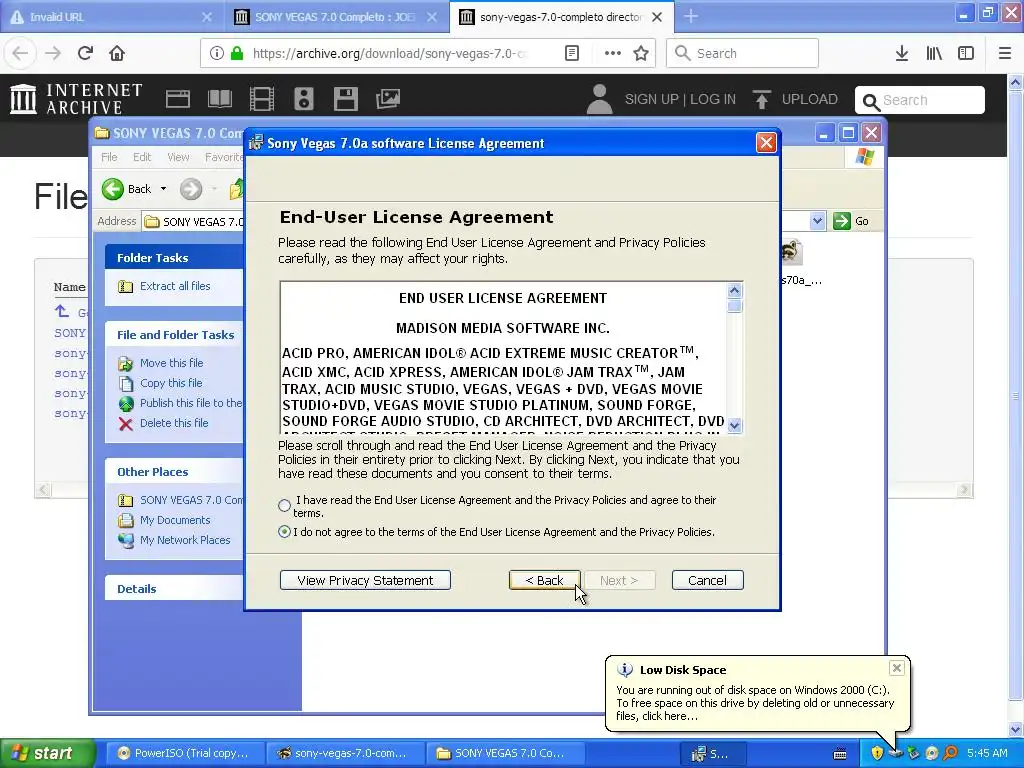Open the File menu in Explorer
This screenshot has width=1024, height=768.
(109, 157)
